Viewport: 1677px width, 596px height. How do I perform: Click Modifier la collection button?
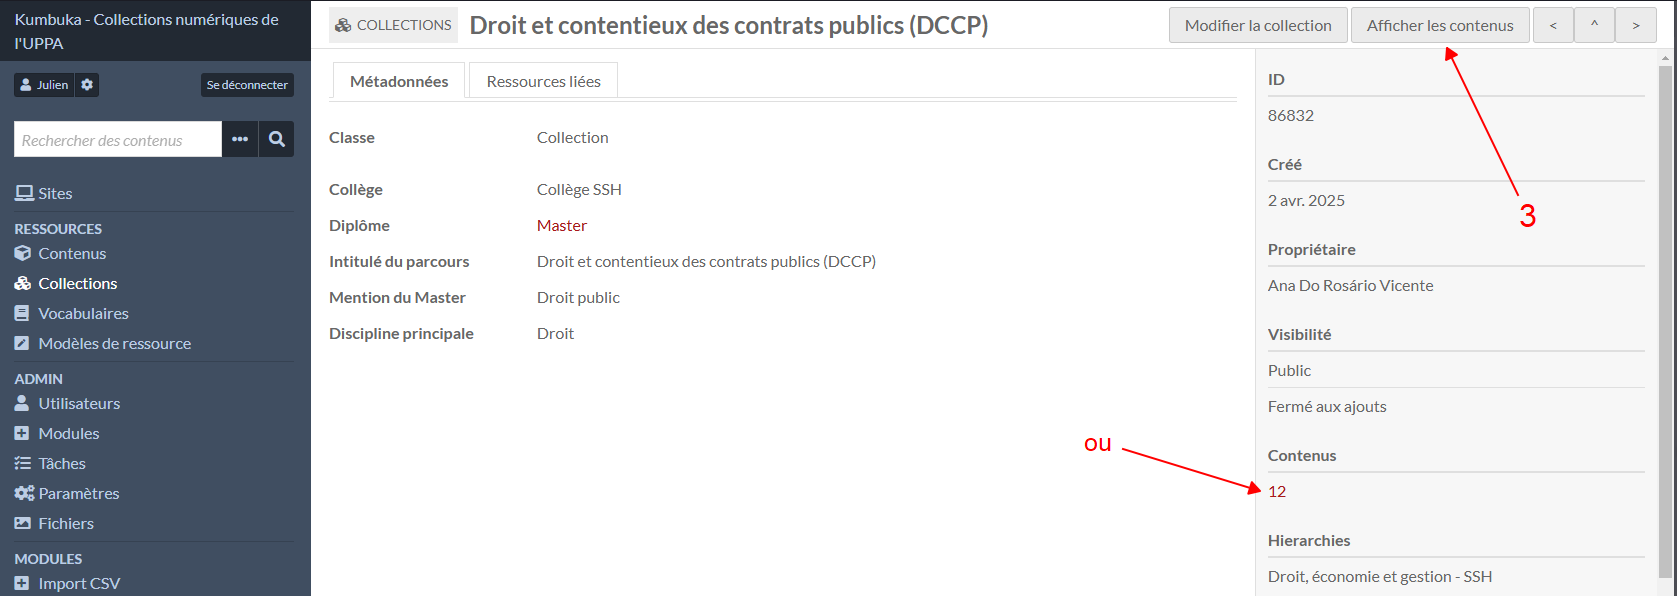[x=1258, y=26]
